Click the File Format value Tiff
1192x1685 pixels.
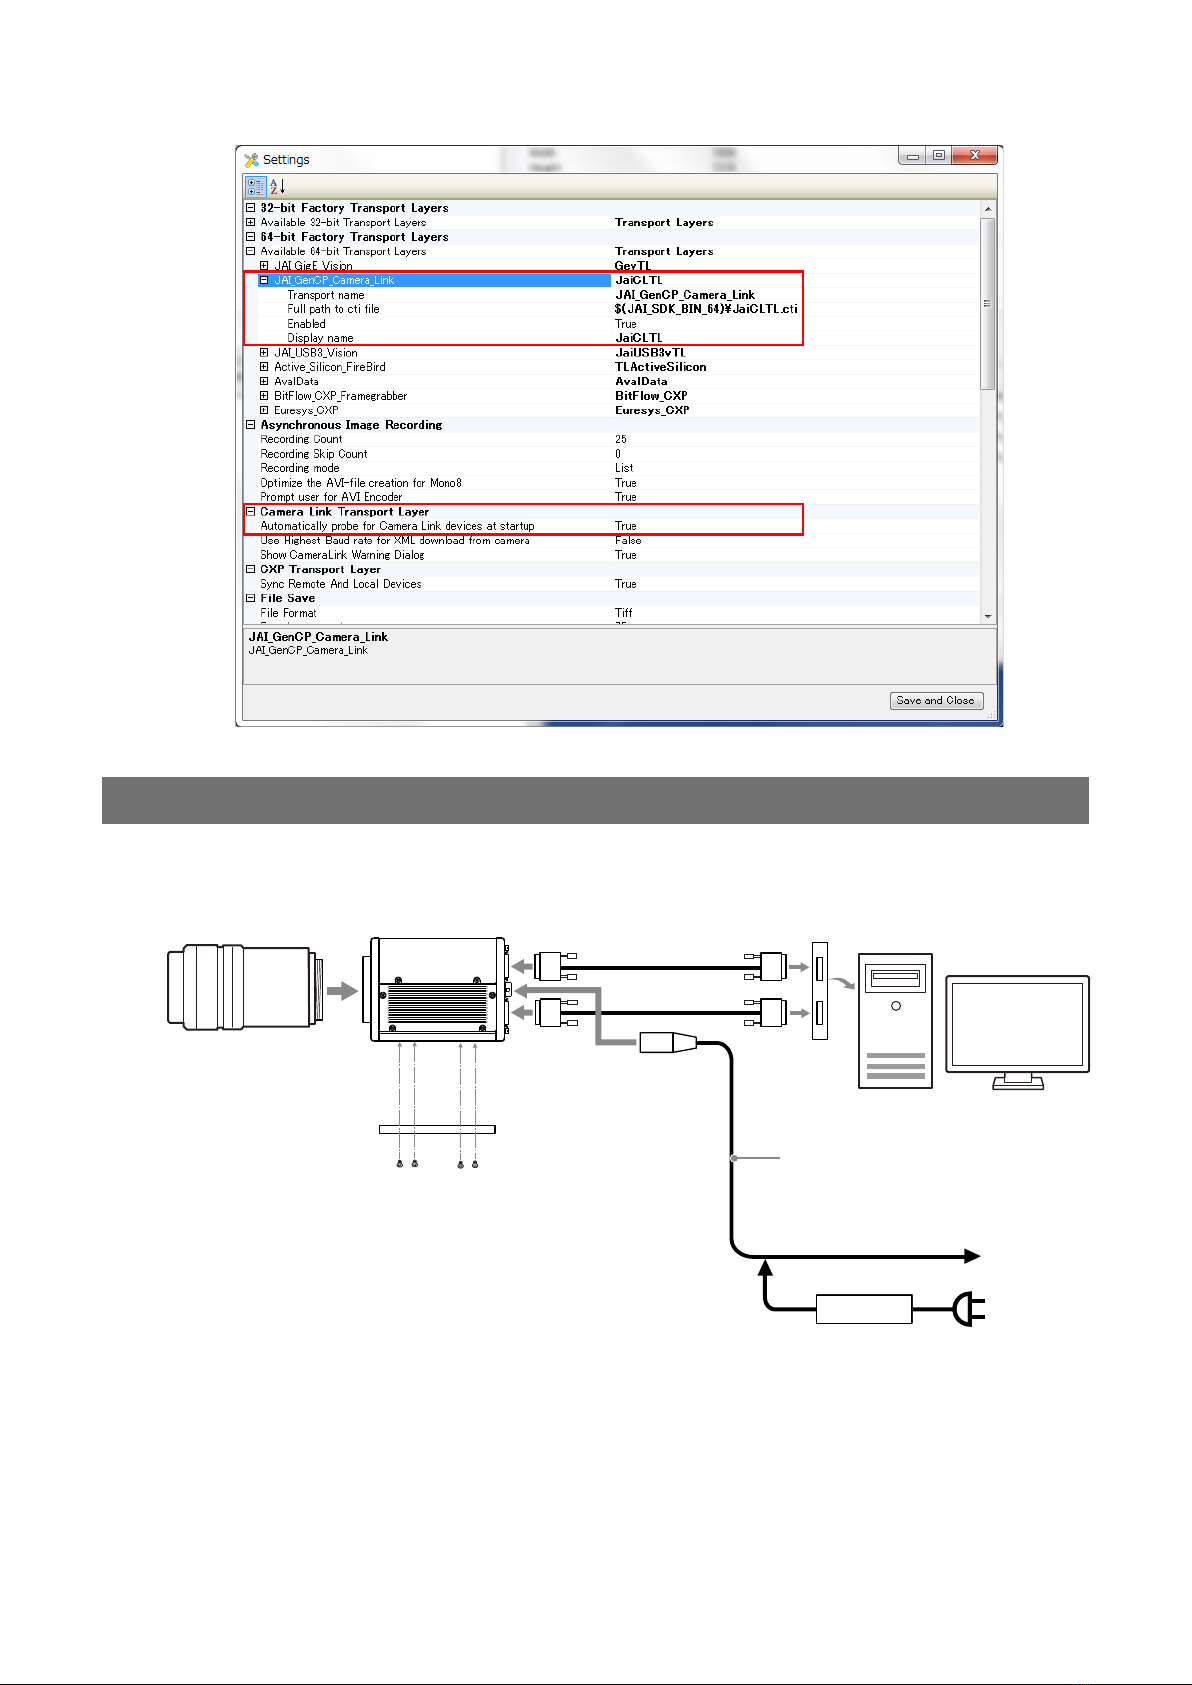click(x=623, y=613)
